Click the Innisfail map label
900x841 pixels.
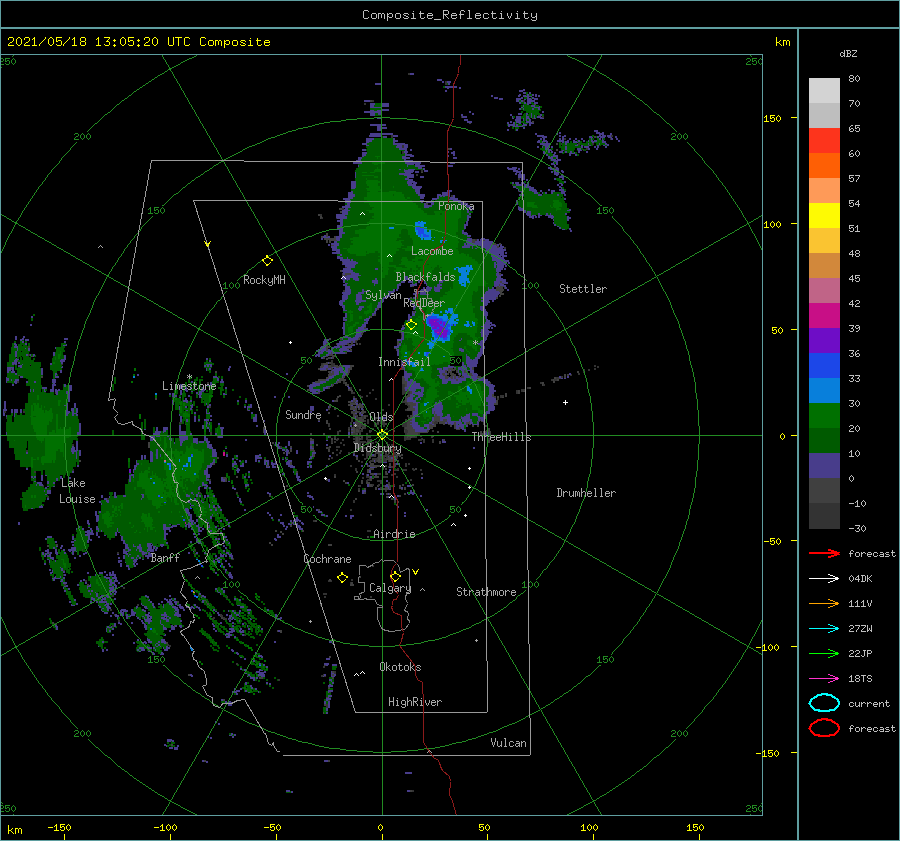coord(404,362)
